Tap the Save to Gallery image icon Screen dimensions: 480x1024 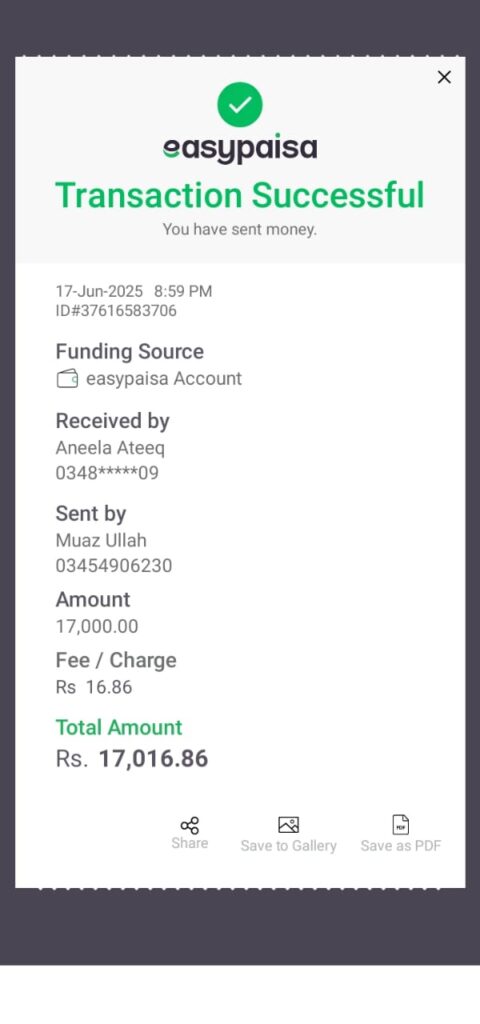[x=289, y=825]
